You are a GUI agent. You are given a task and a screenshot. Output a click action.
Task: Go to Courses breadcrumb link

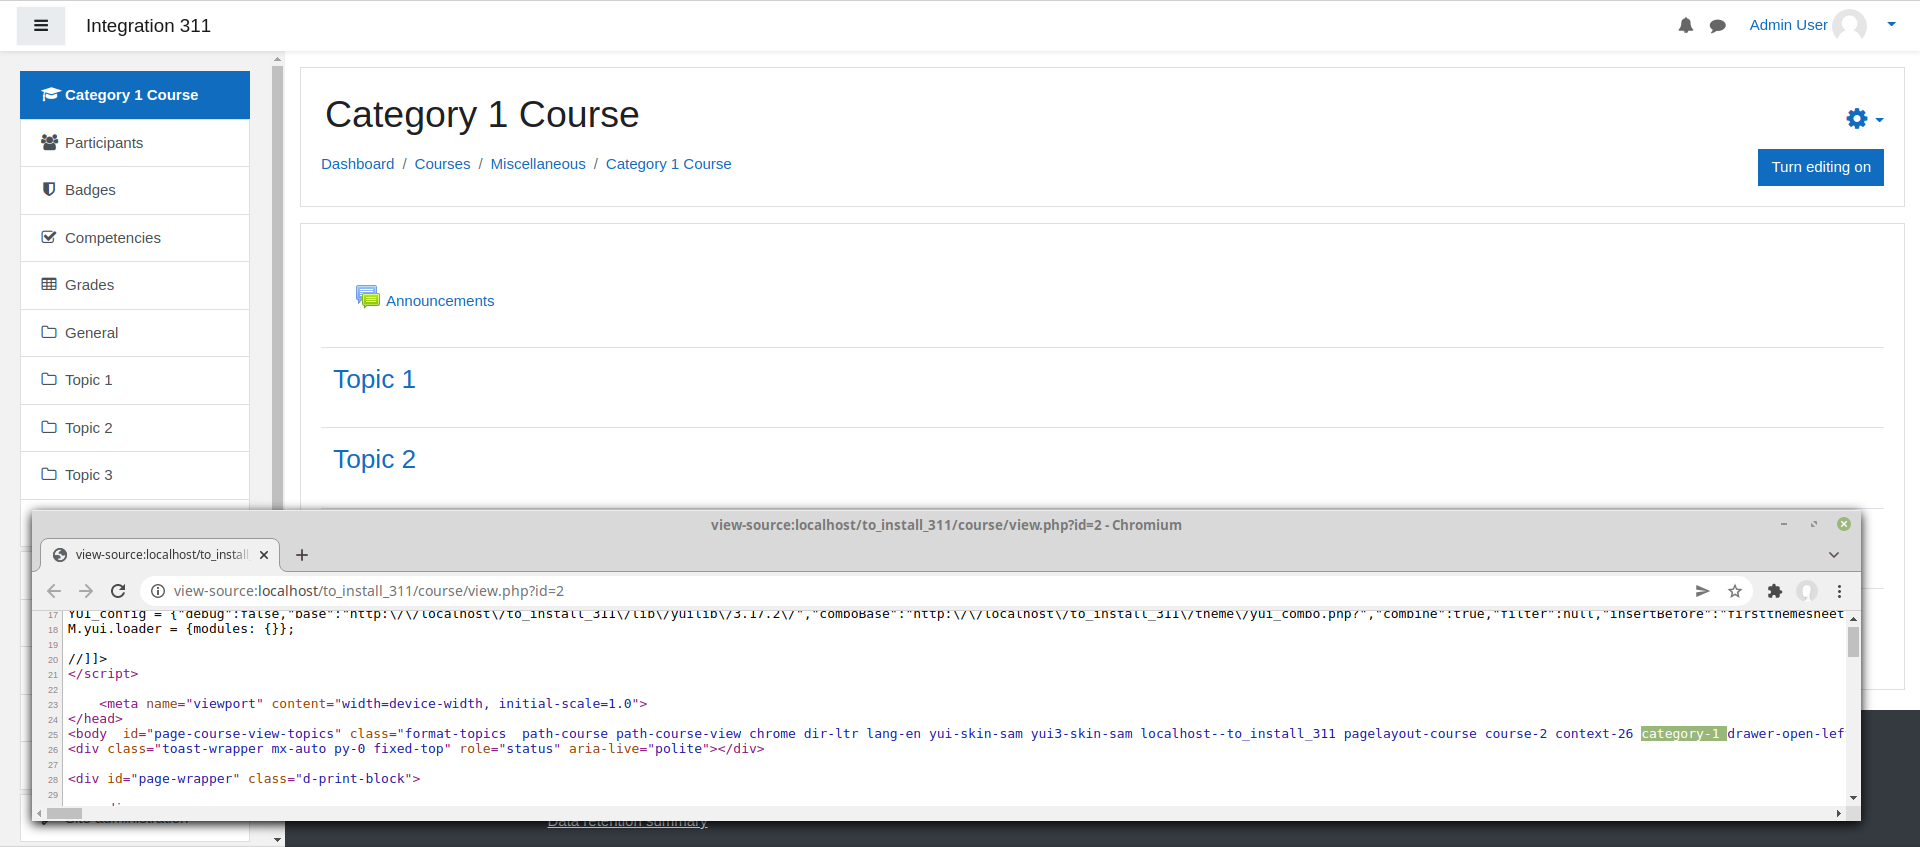click(x=442, y=164)
